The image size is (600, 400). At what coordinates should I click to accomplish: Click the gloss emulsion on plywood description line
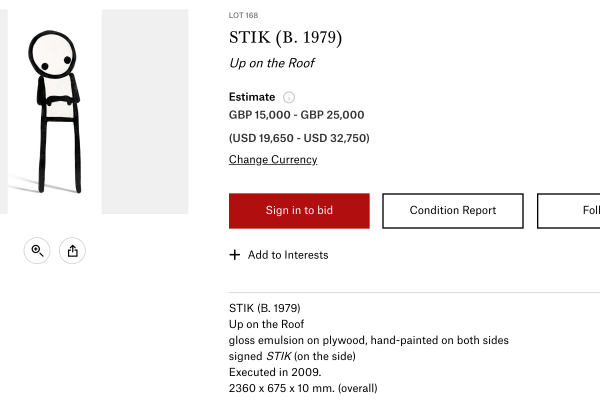pyautogui.click(x=369, y=340)
